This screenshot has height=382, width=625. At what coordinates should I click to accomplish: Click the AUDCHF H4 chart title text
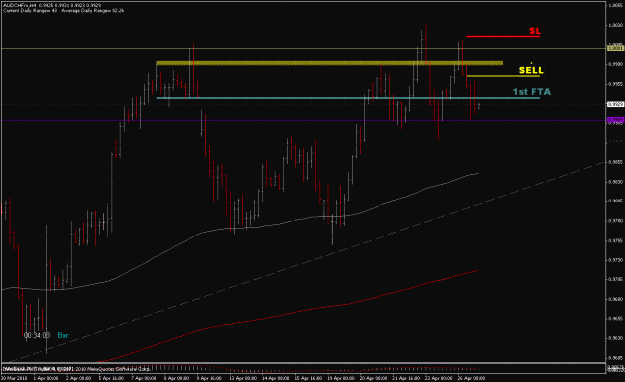point(52,6)
